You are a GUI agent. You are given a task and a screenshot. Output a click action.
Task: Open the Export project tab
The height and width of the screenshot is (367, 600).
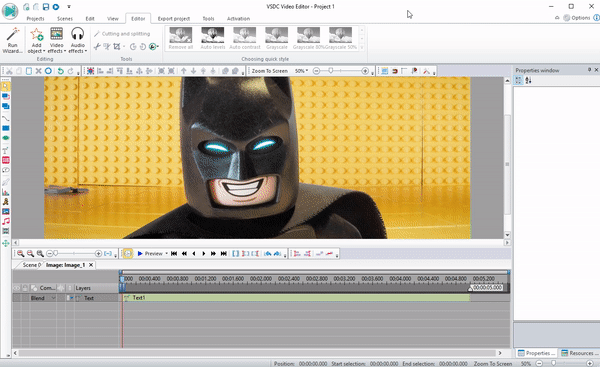point(174,18)
